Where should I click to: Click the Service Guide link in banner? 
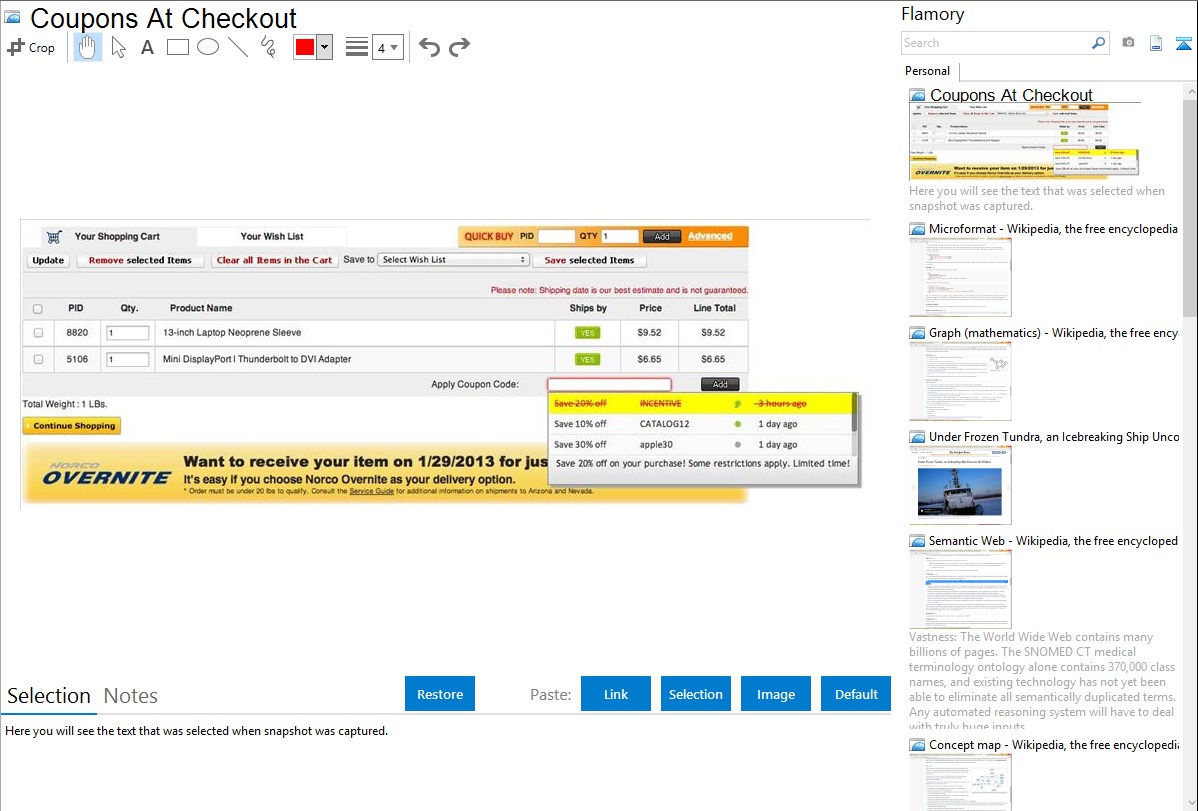pyautogui.click(x=371, y=491)
